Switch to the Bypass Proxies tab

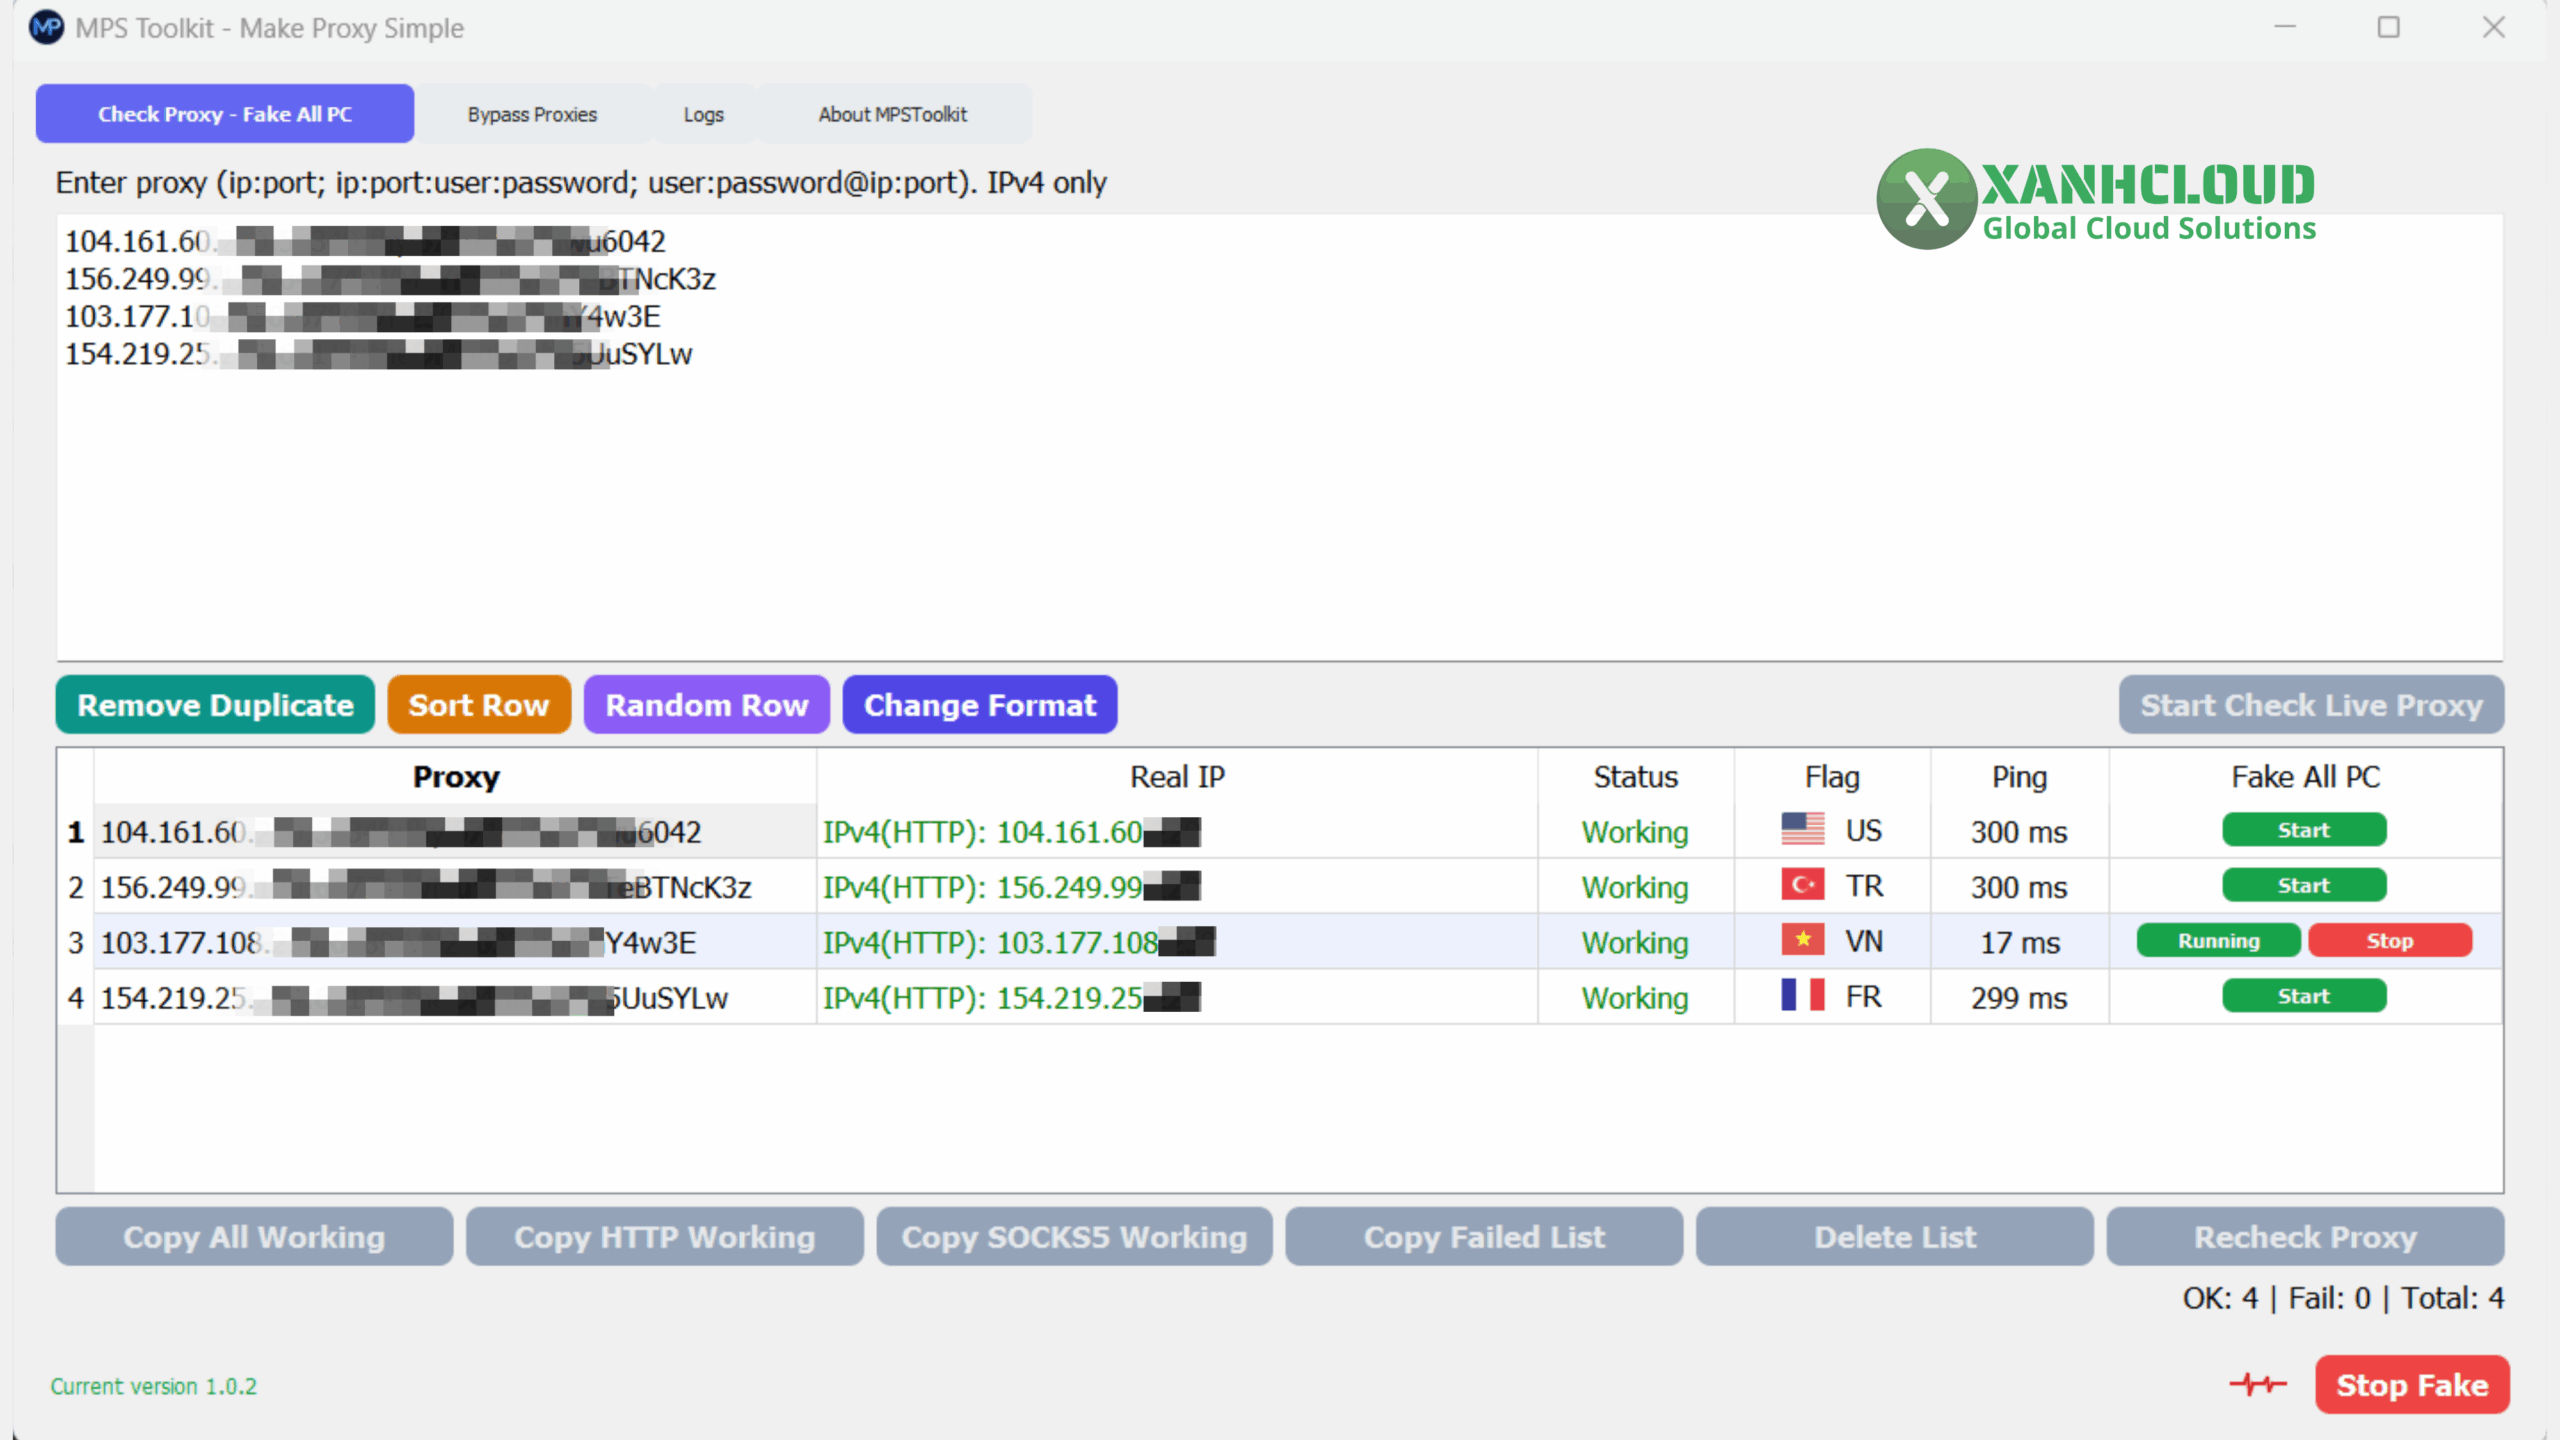point(532,114)
